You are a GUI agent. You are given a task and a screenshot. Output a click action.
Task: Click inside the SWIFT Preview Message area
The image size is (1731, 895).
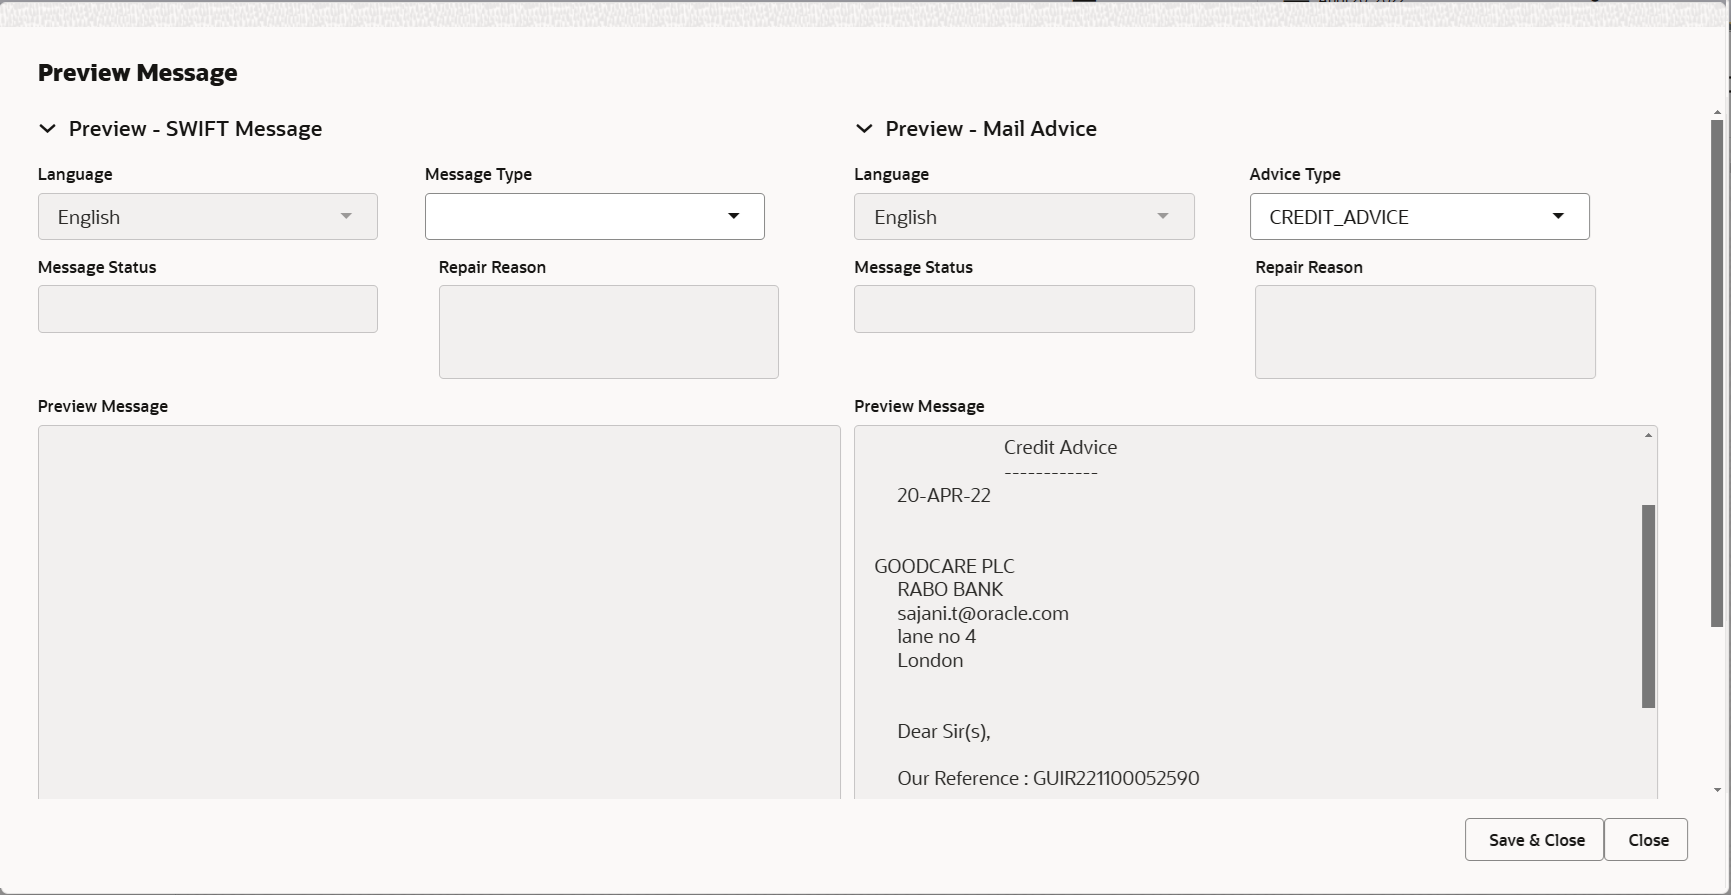pyautogui.click(x=439, y=612)
